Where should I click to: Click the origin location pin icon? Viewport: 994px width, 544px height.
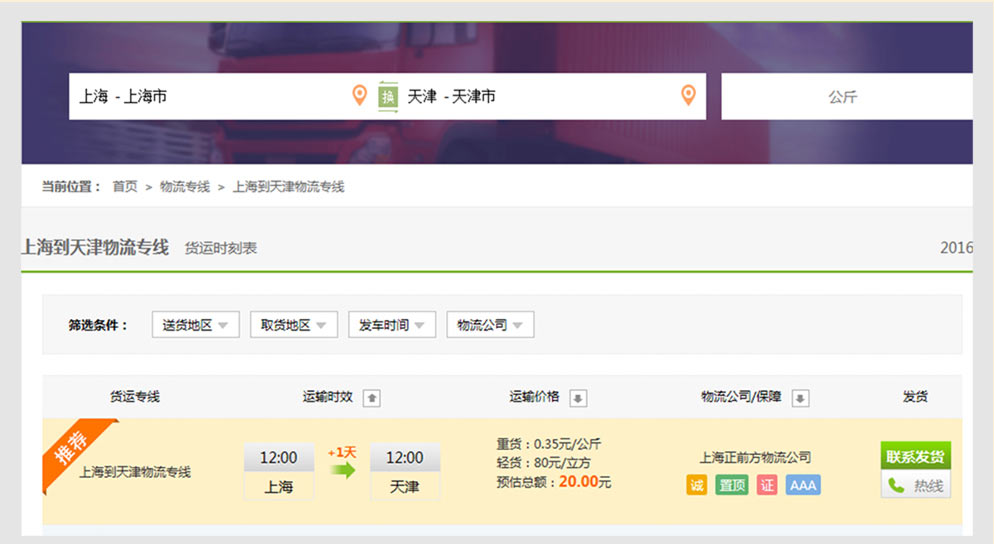click(x=359, y=96)
